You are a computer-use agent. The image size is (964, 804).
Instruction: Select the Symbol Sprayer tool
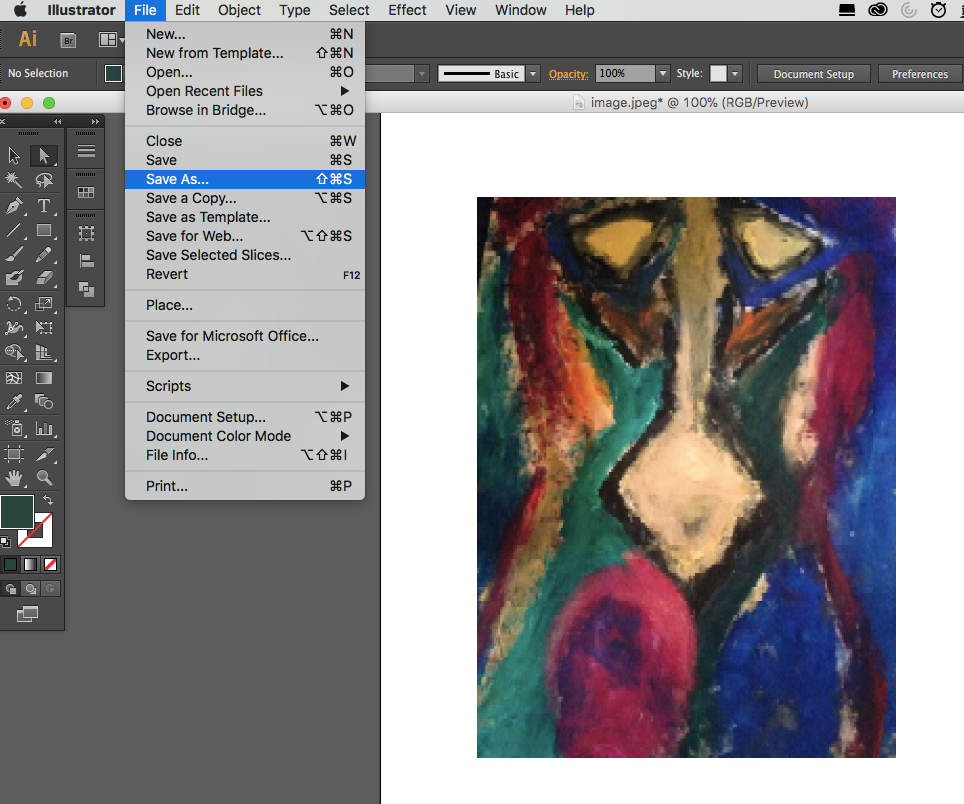click(14, 428)
